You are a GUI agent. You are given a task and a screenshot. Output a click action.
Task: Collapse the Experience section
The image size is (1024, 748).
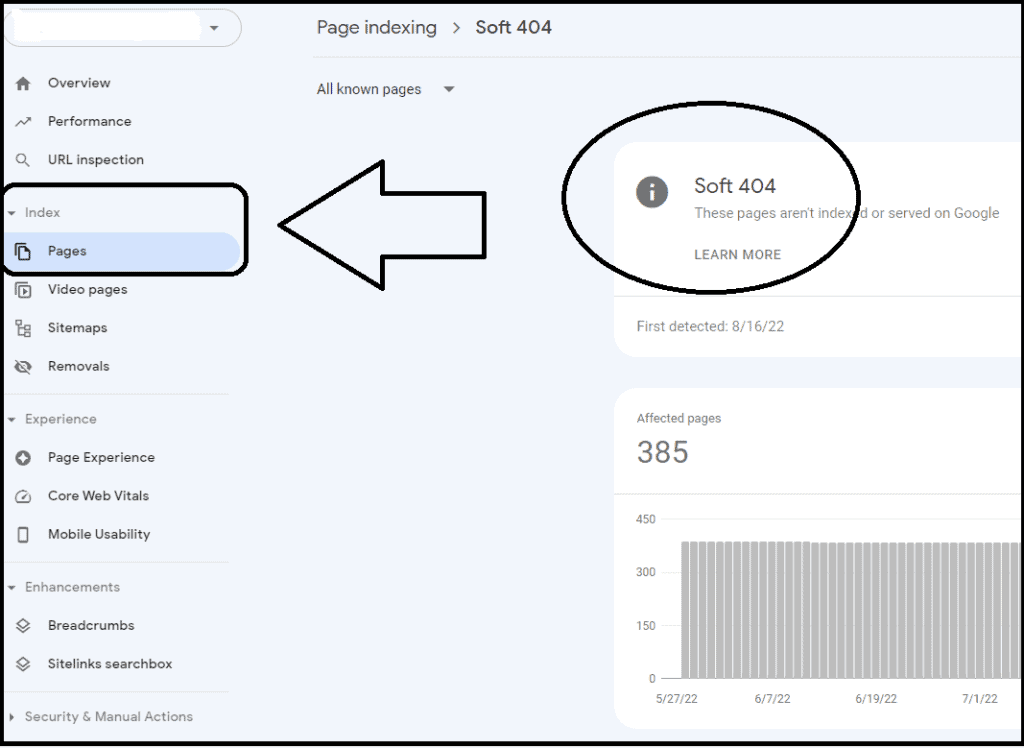click(x=12, y=420)
